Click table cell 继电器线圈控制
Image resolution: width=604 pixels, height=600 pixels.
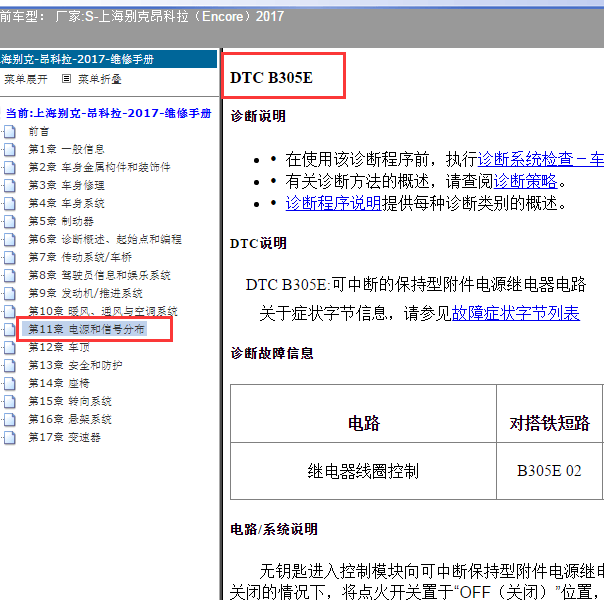coord(363,471)
